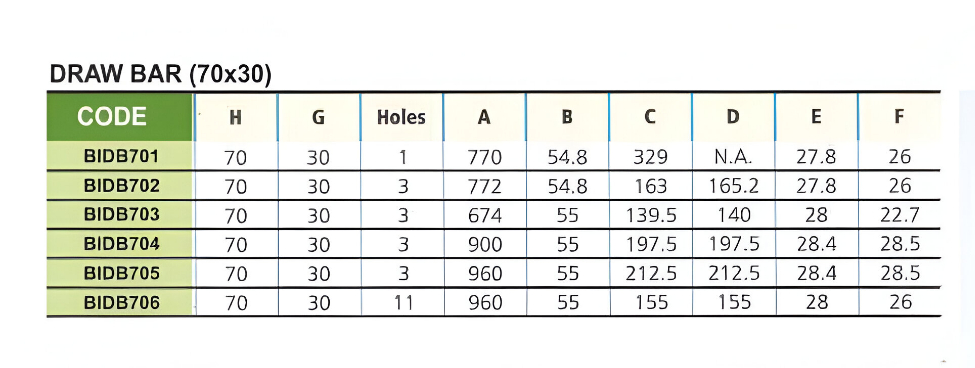975x368 pixels.
Task: Click the 674 value in column A
Action: (x=484, y=216)
